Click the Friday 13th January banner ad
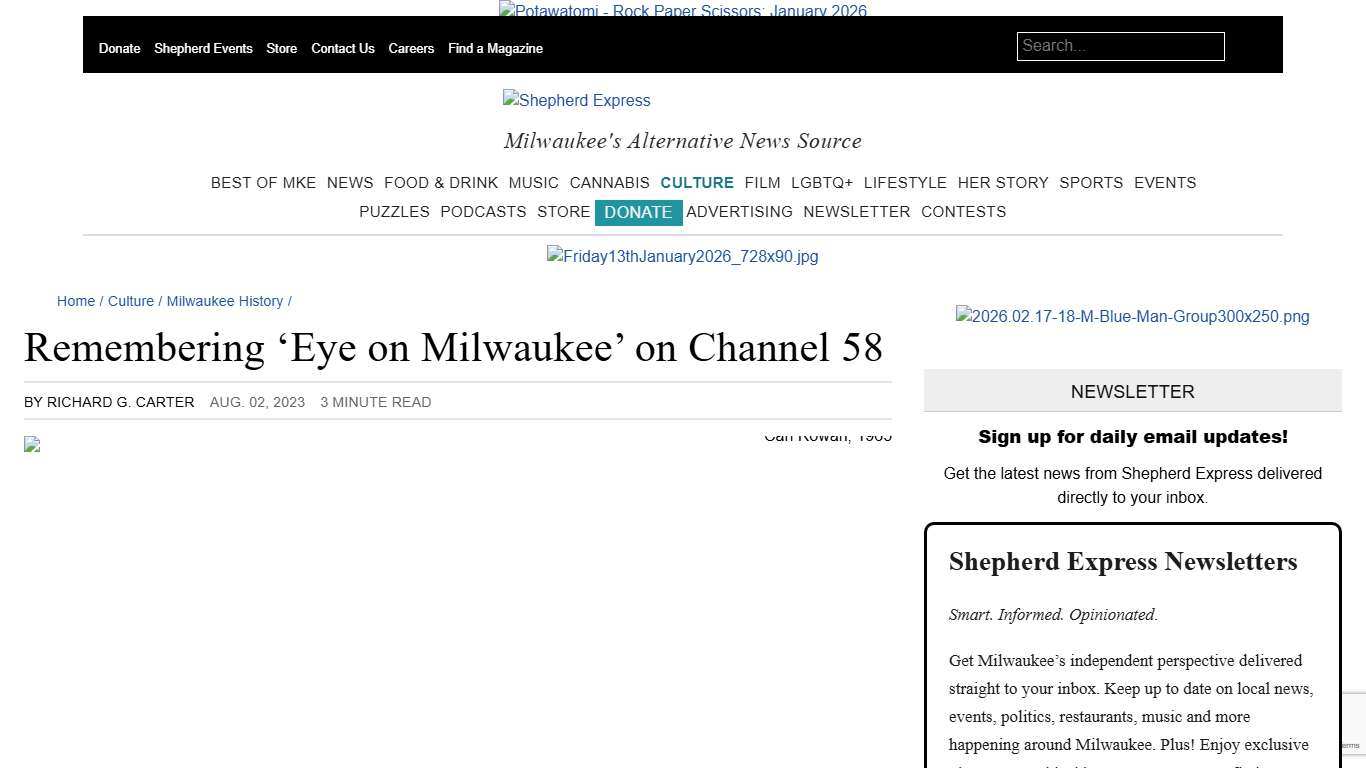The width and height of the screenshot is (1366, 768). click(683, 256)
